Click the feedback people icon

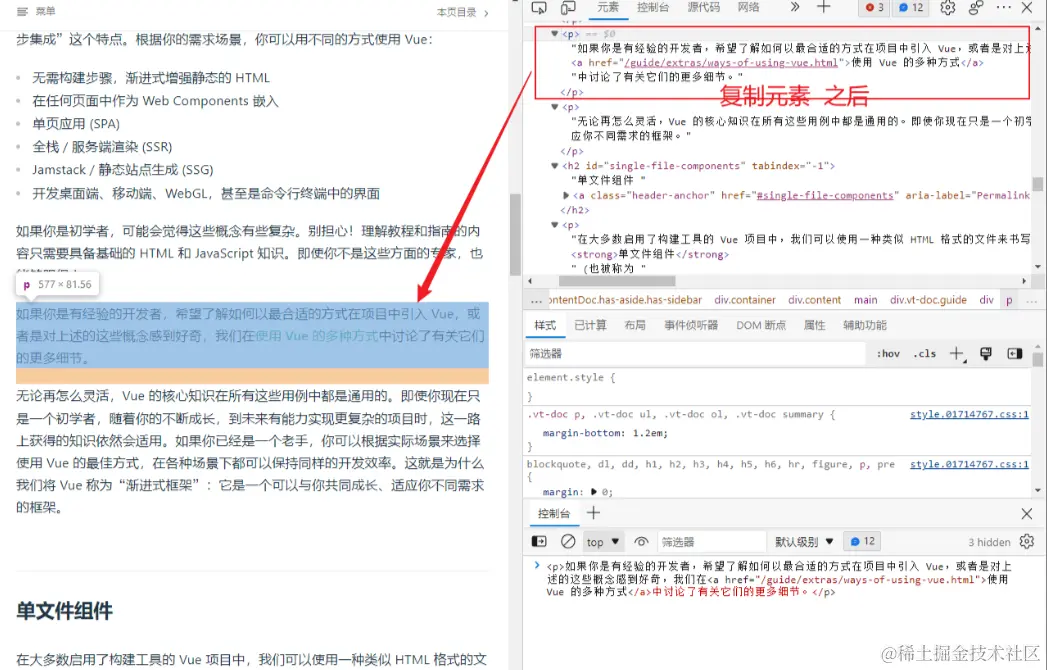point(976,7)
